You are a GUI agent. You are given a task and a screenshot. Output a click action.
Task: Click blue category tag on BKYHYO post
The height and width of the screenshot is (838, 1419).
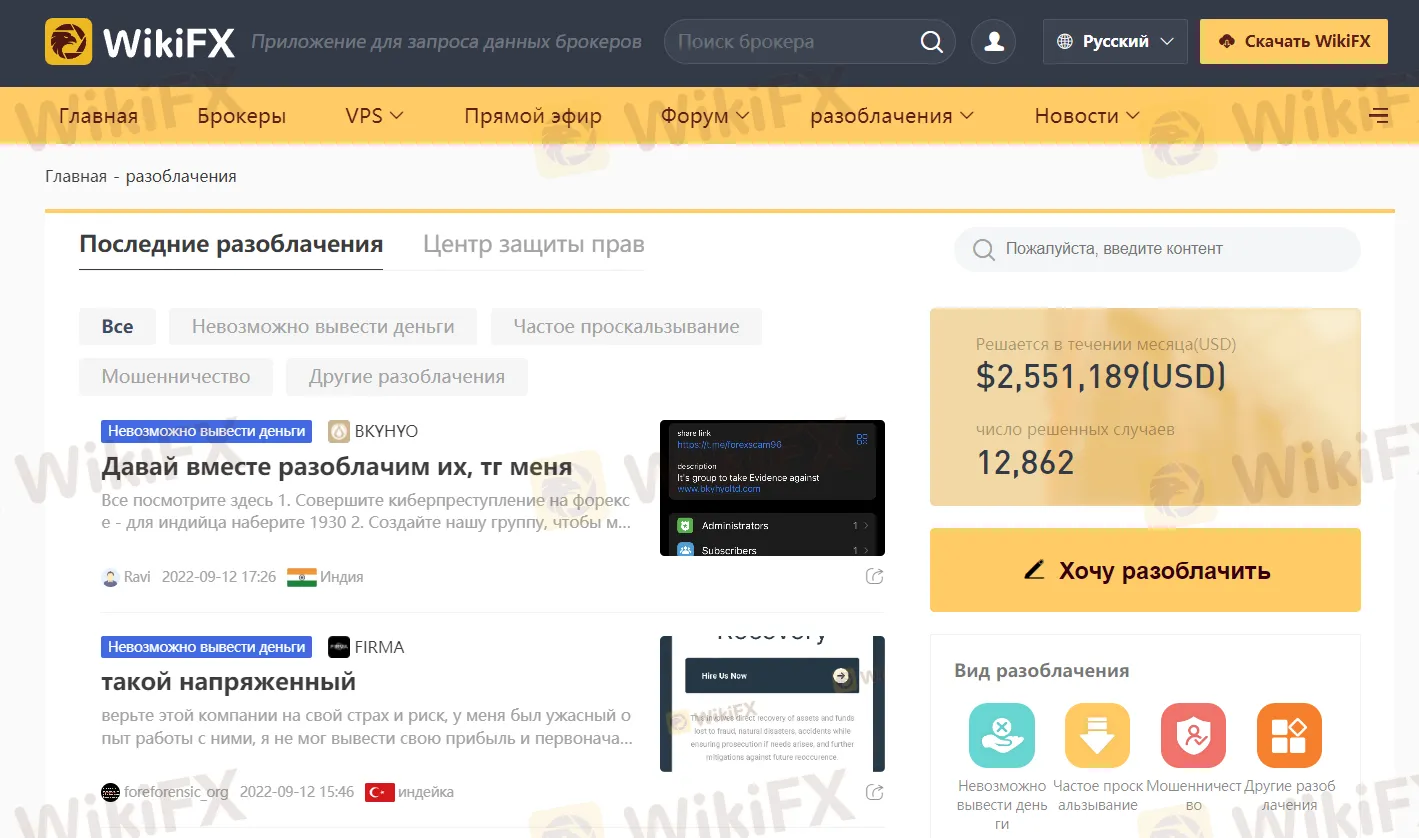tap(207, 431)
